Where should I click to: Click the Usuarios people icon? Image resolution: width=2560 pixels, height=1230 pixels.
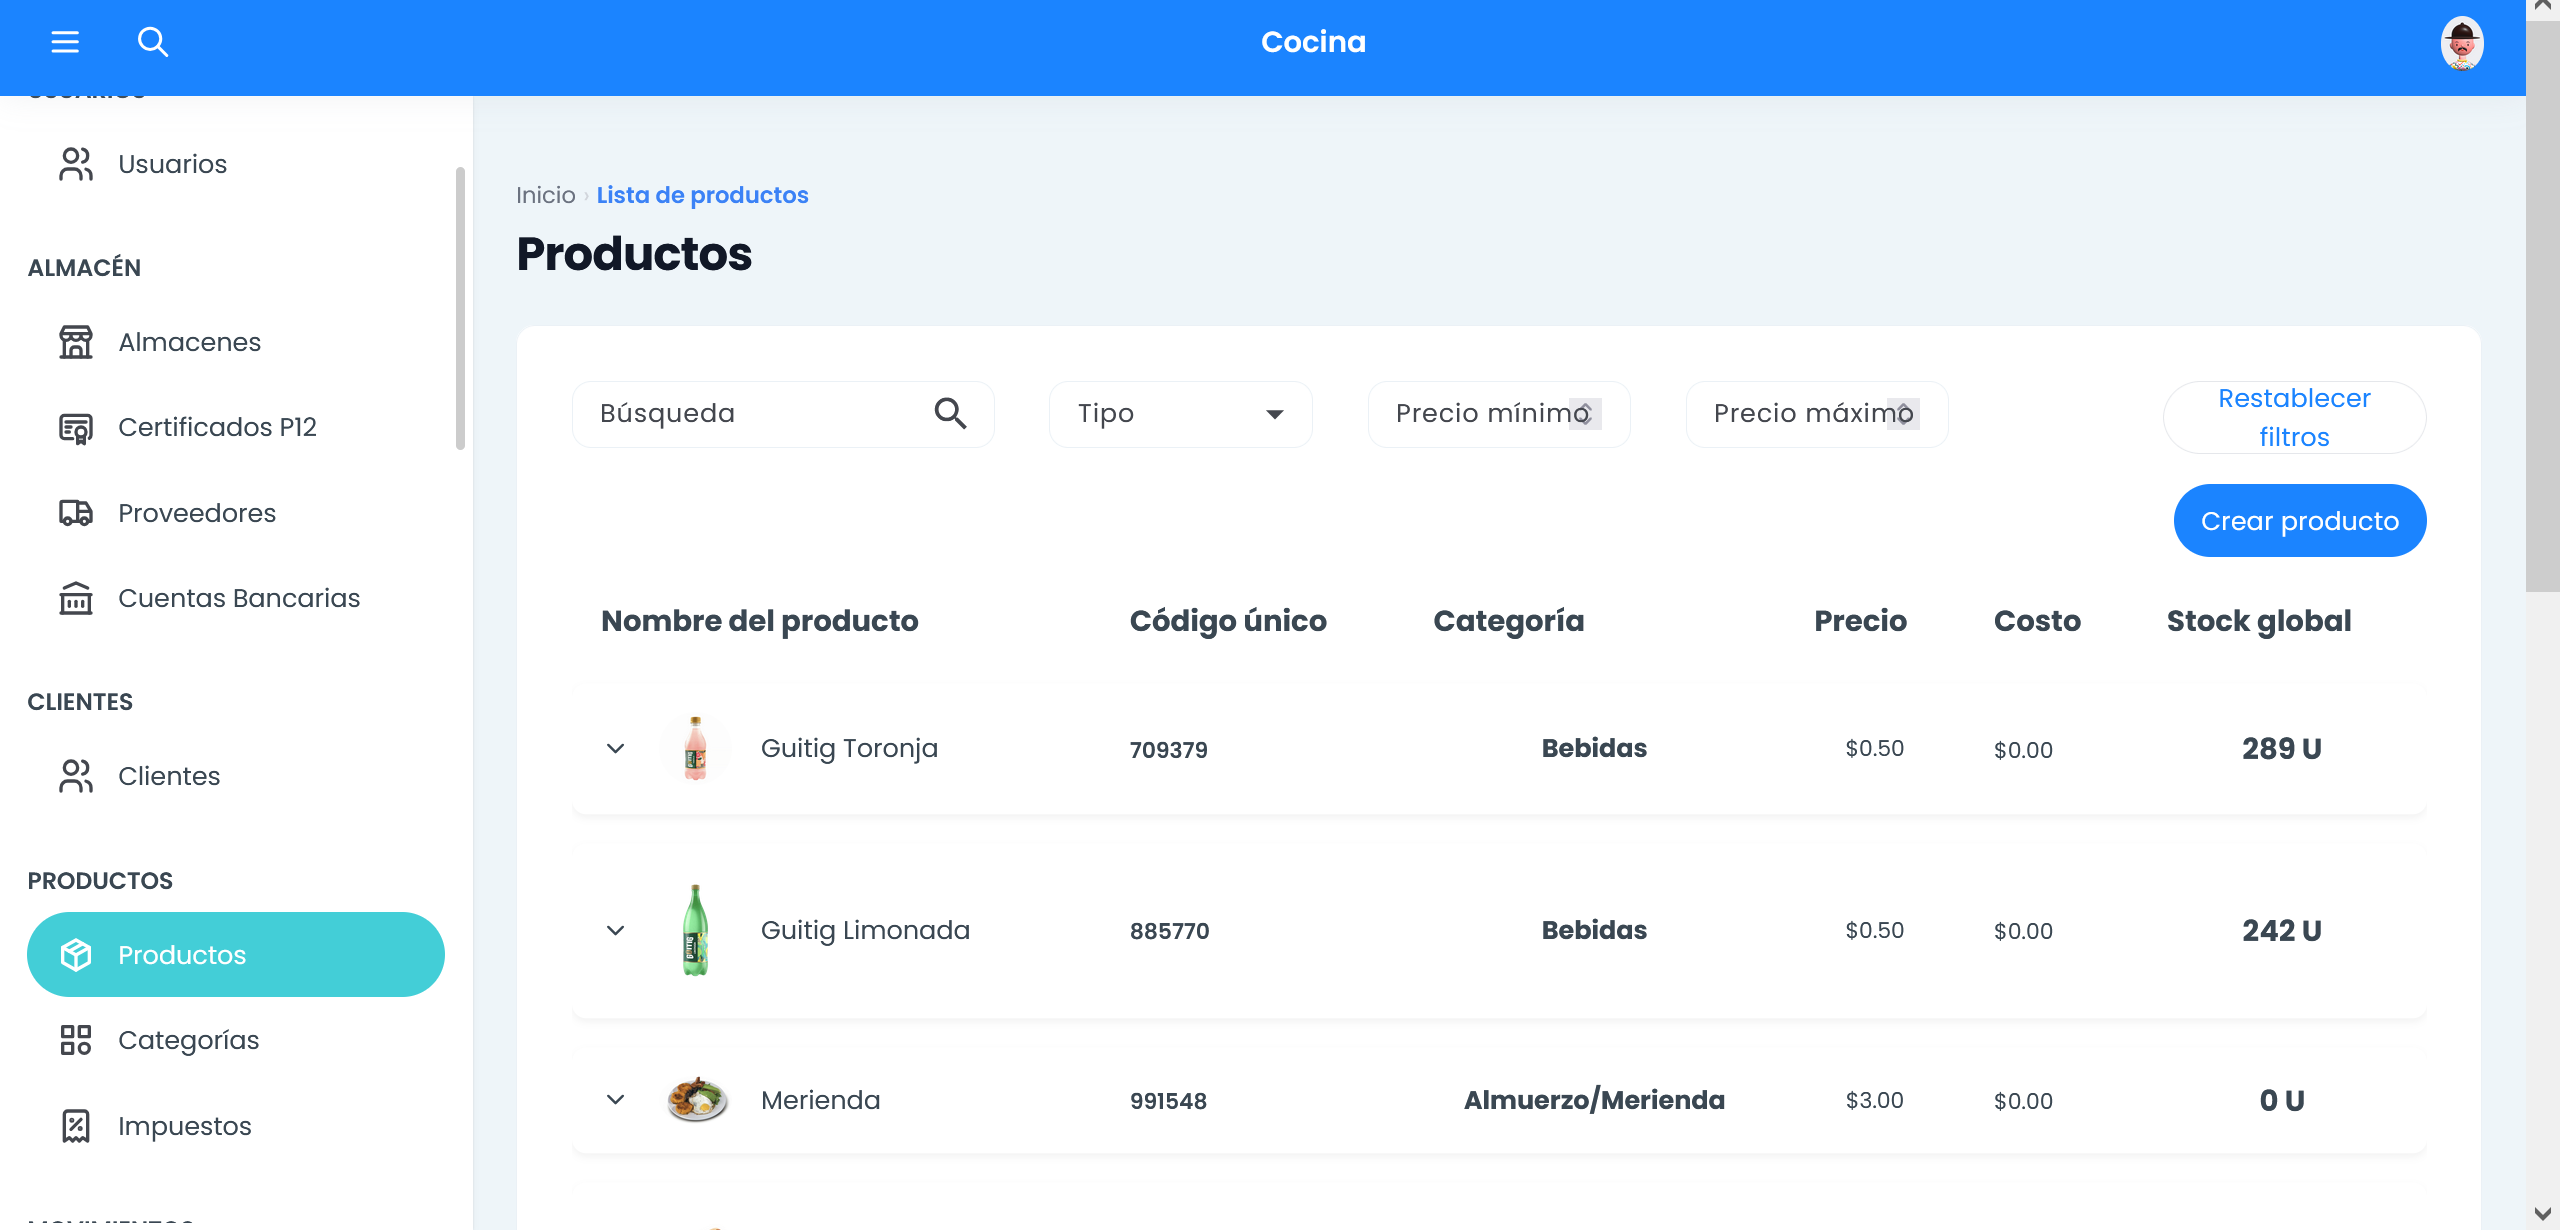coord(76,164)
